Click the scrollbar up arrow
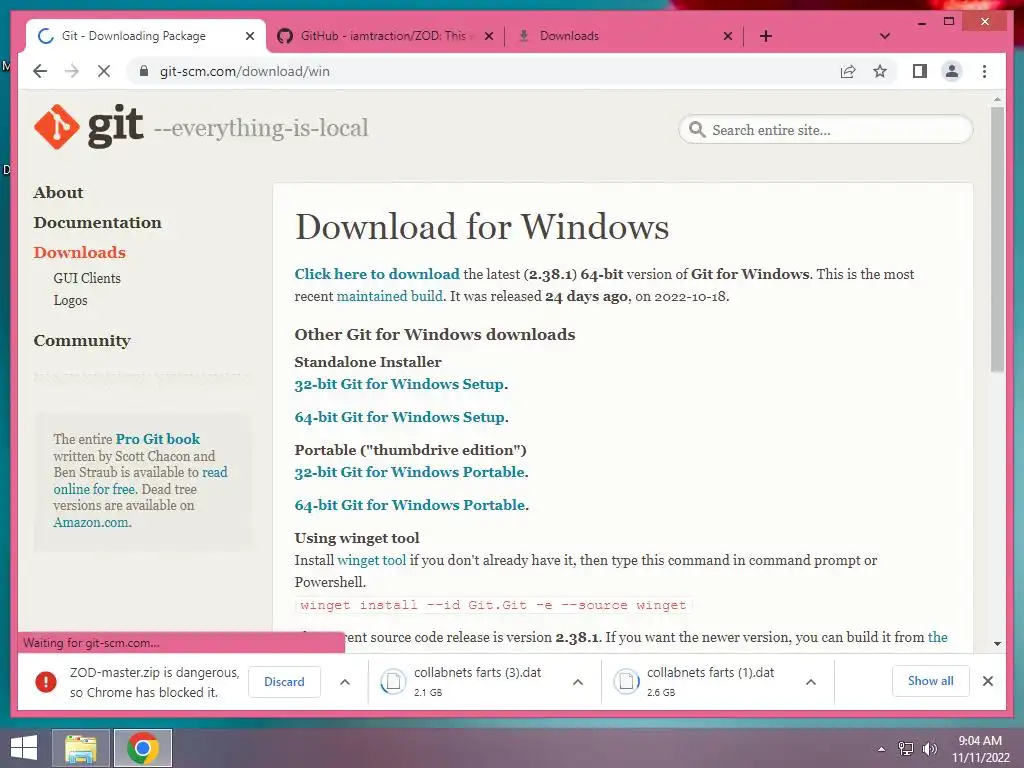 (x=997, y=100)
